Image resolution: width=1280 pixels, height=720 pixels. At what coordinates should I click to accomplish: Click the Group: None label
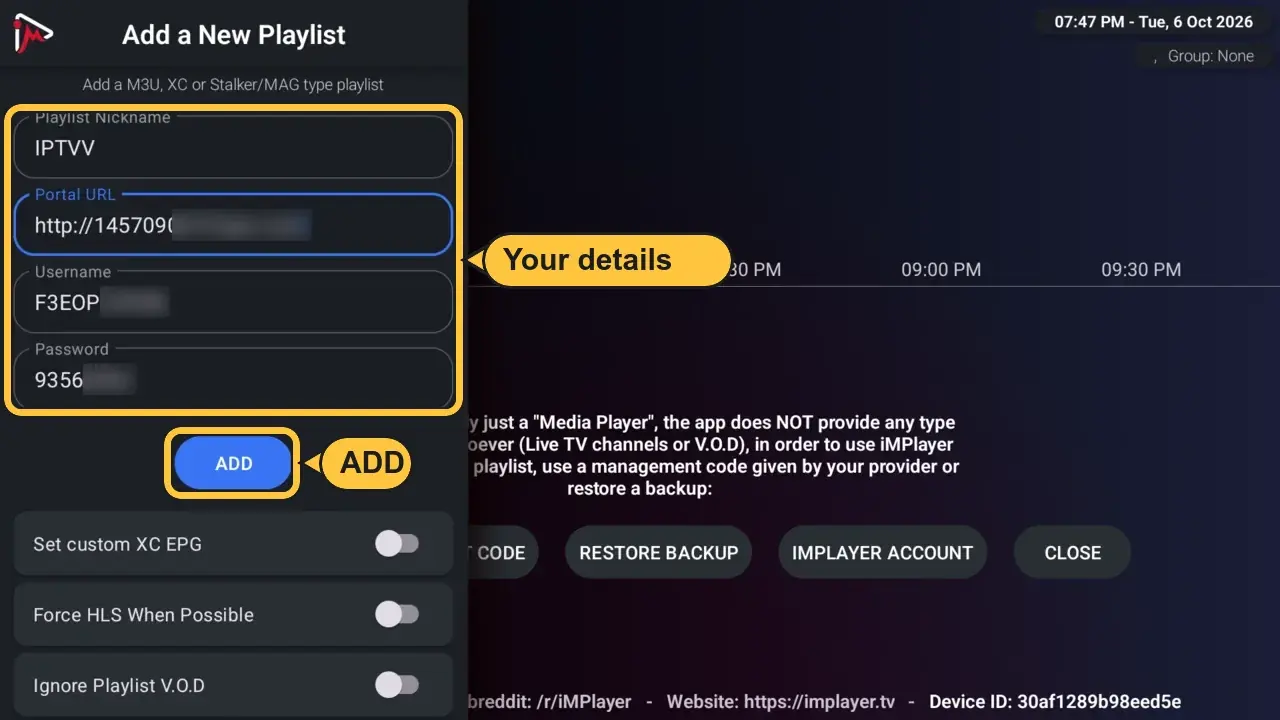(x=1210, y=57)
